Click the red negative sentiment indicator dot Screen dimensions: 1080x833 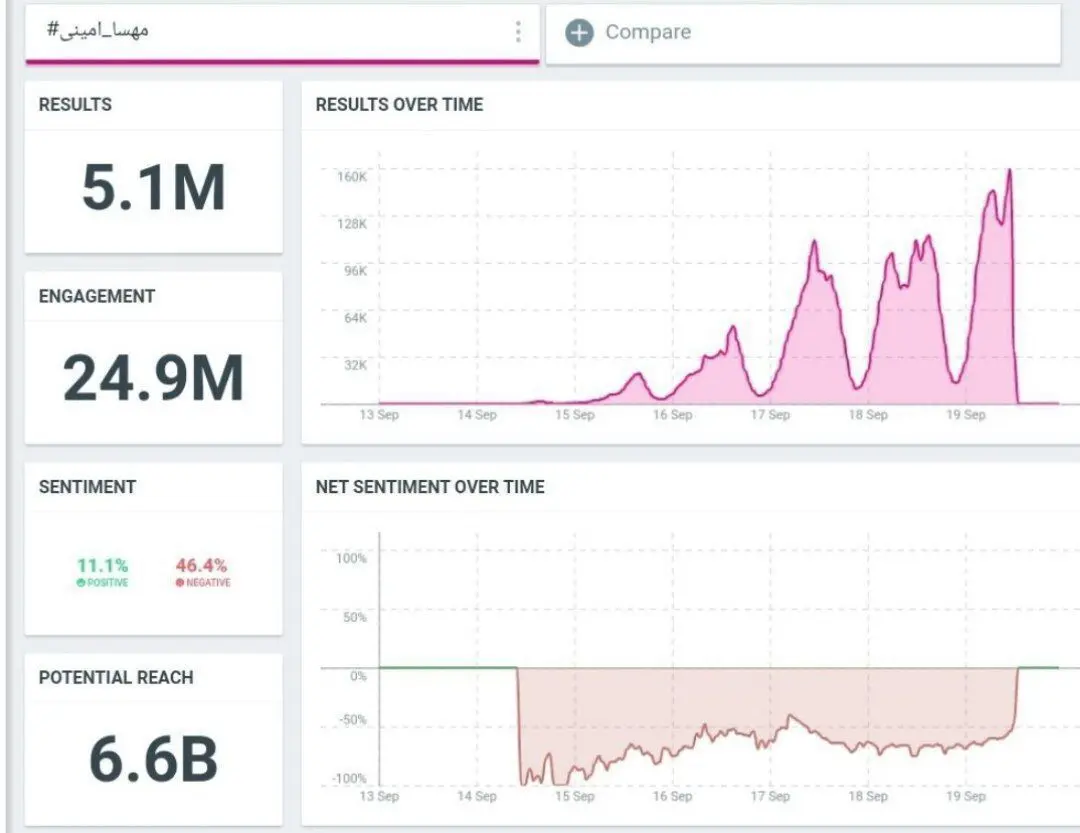[180, 583]
